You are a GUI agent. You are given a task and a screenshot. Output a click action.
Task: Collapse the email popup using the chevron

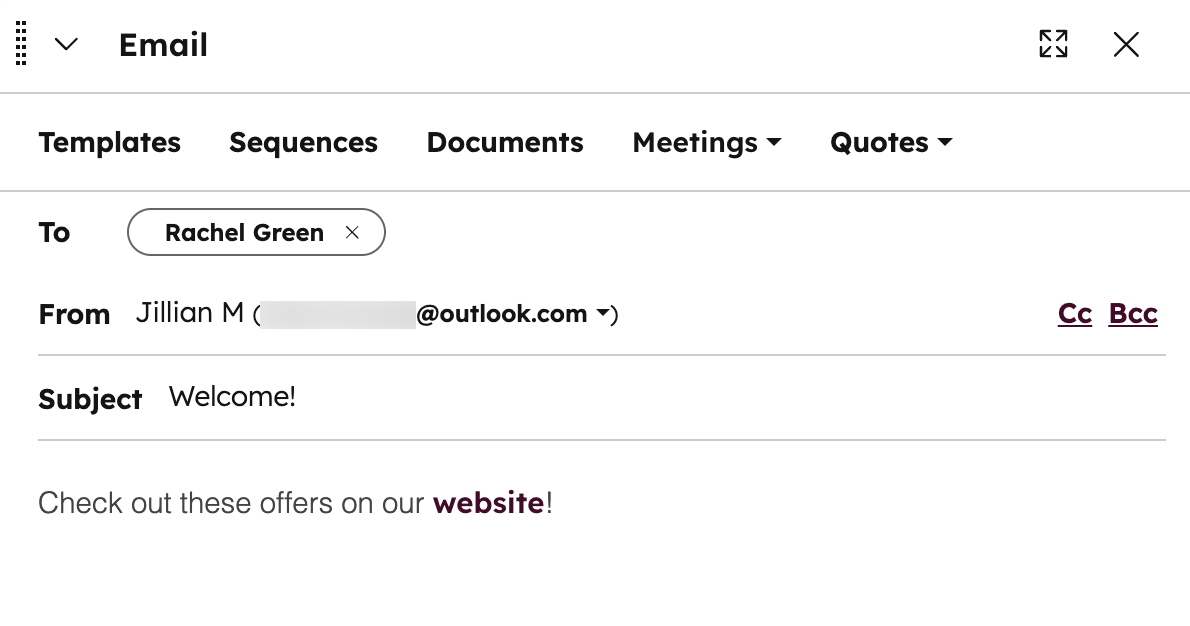coord(66,45)
